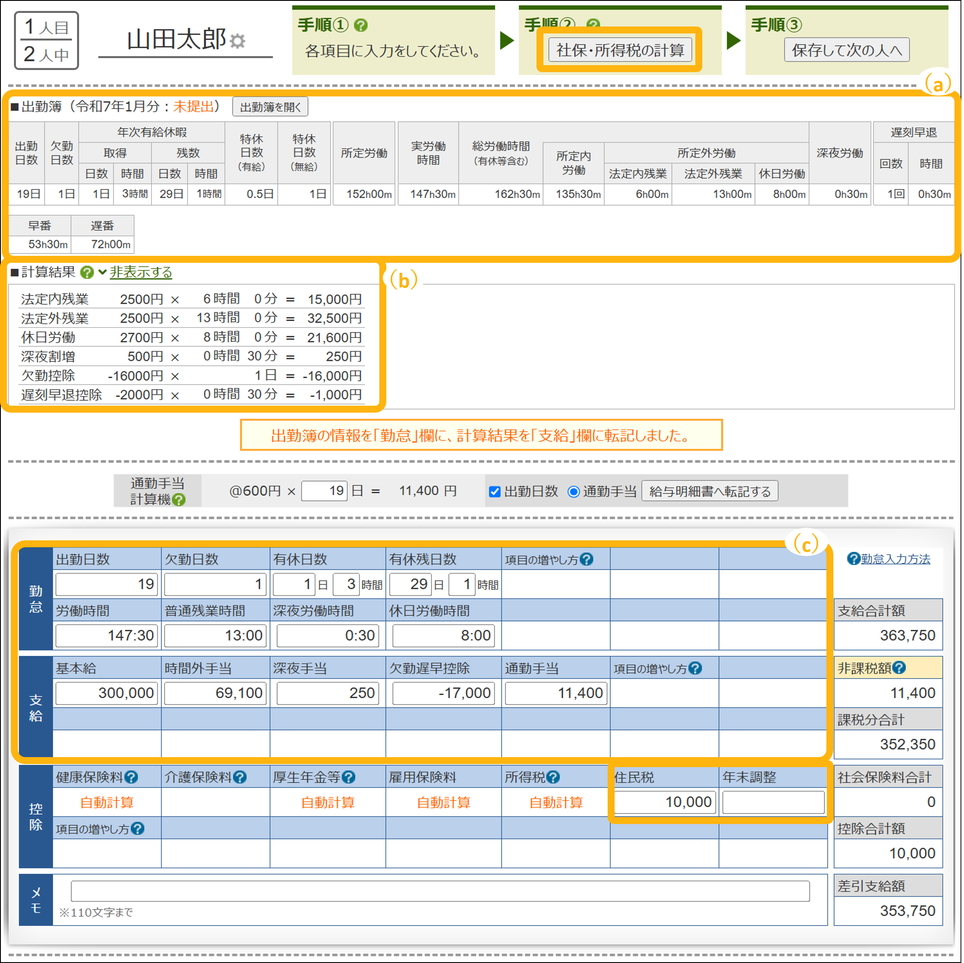This screenshot has width=964, height=963.
Task: Open the 勤怠入力方法 link
Action: [x=888, y=559]
